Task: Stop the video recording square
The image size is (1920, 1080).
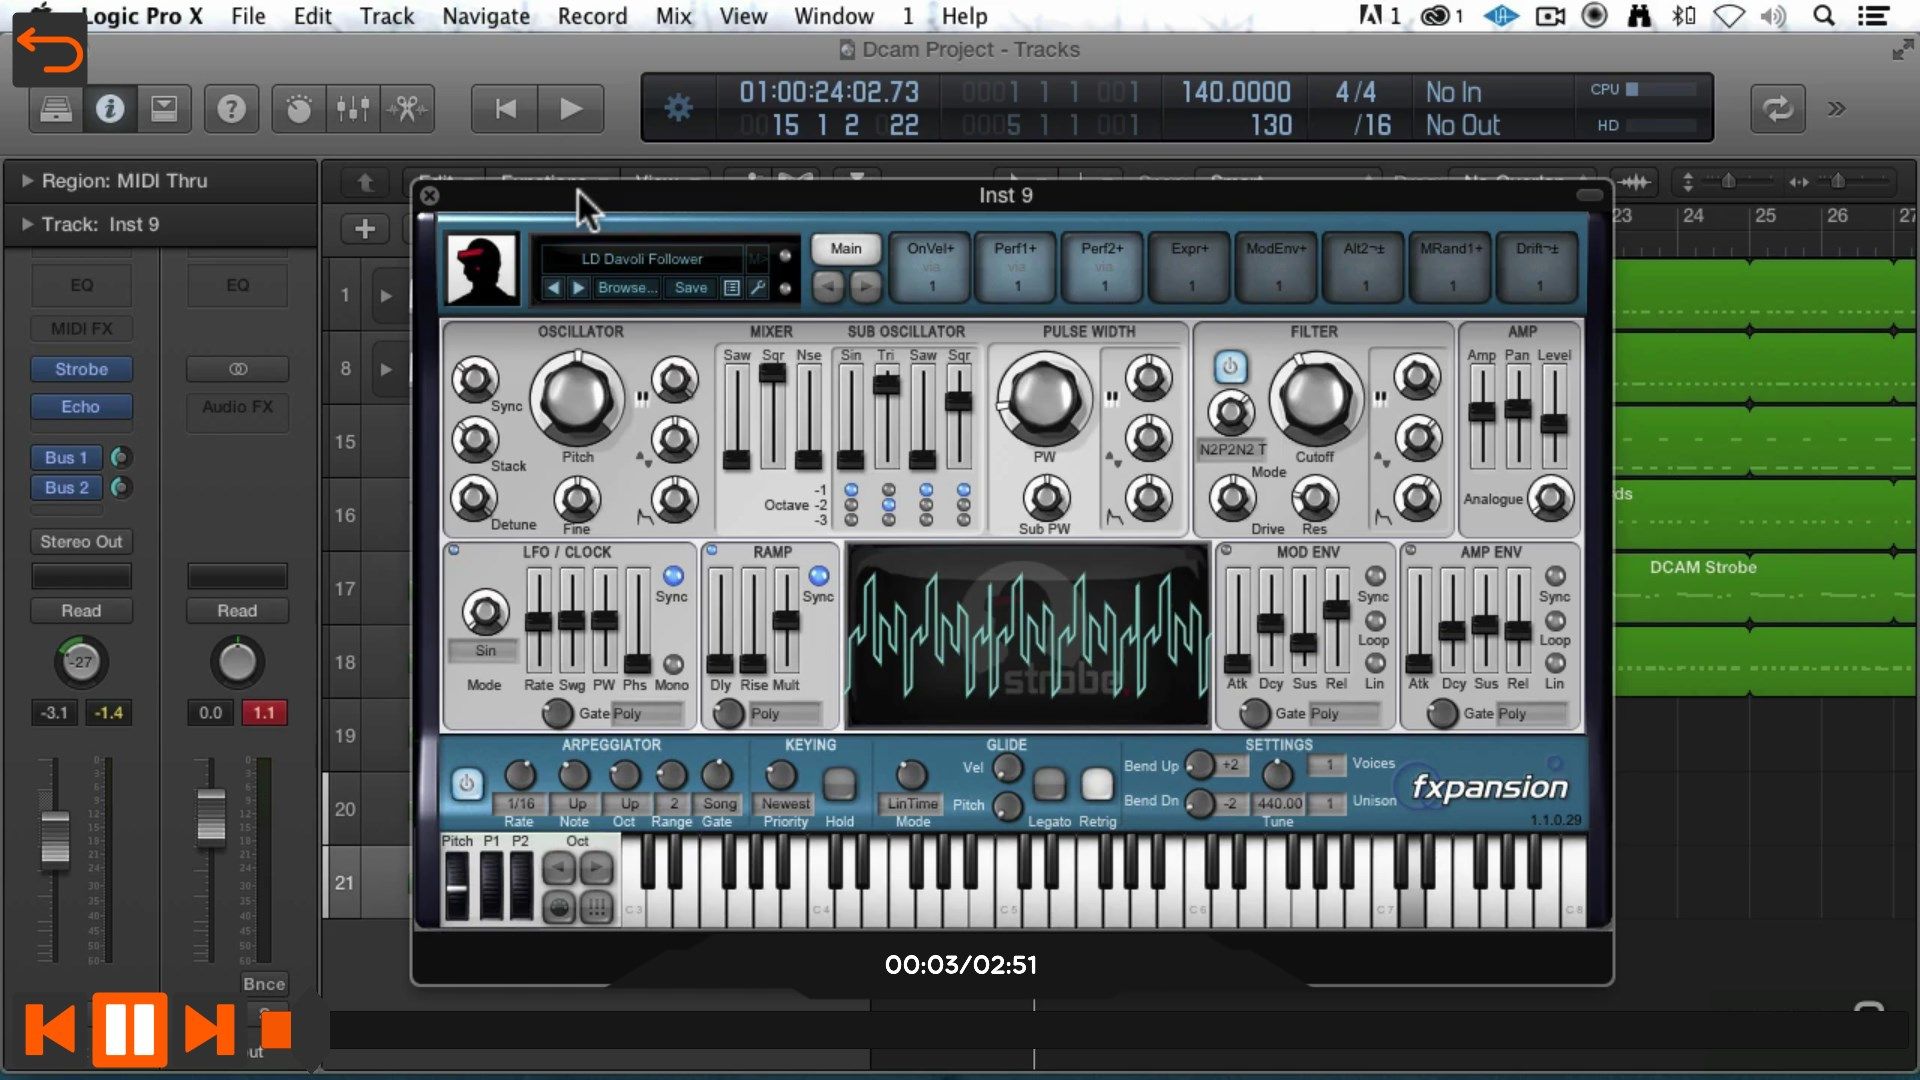Action: [x=276, y=1030]
